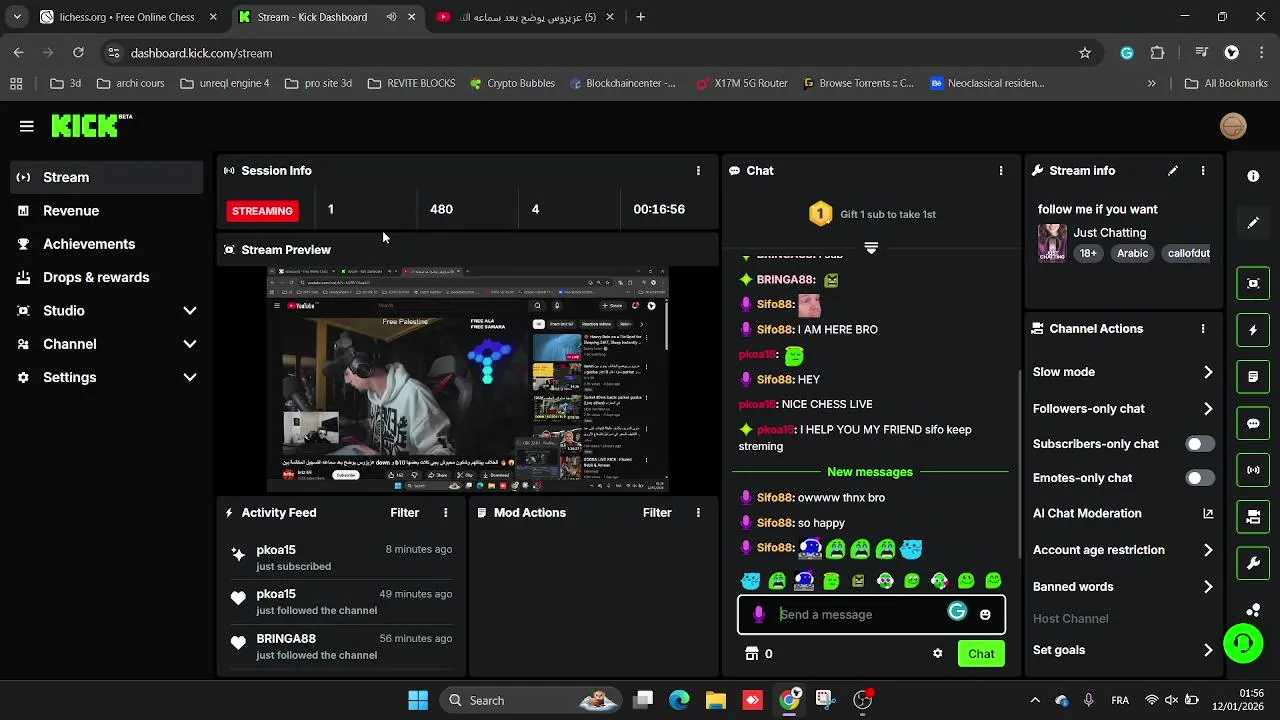The image size is (1280, 720).
Task: Toggle wrench icon in right sidebar
Action: pos(1253,564)
